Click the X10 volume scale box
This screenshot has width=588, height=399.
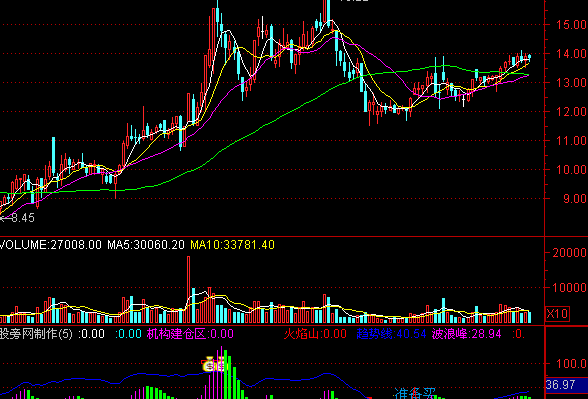pyautogui.click(x=557, y=314)
